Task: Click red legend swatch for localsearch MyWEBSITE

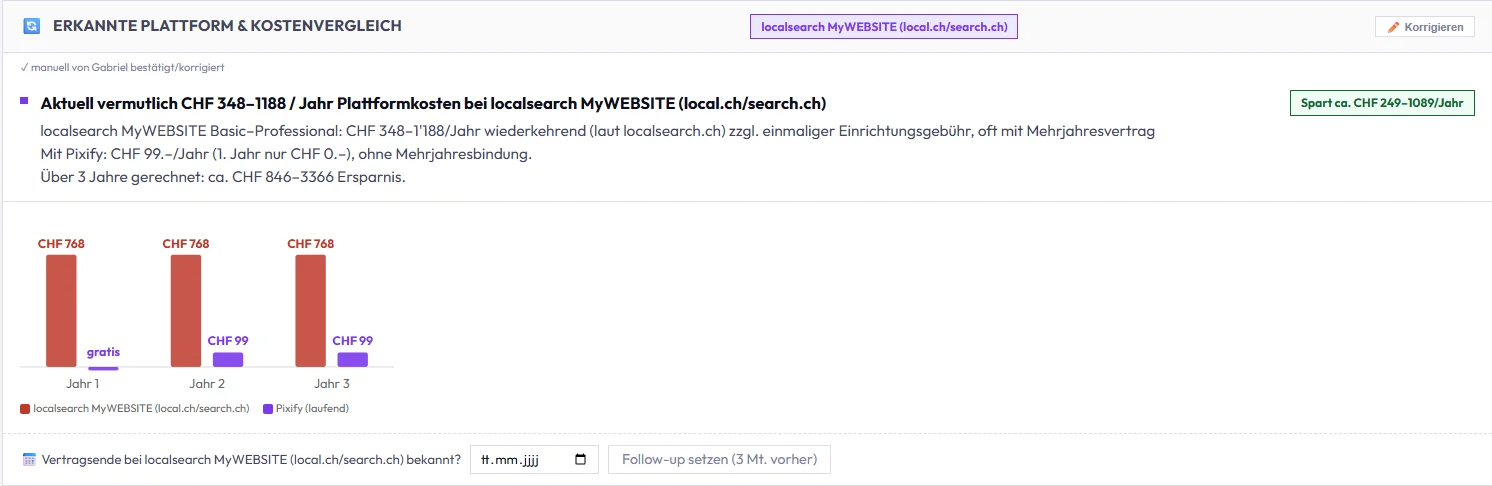Action: tap(25, 408)
